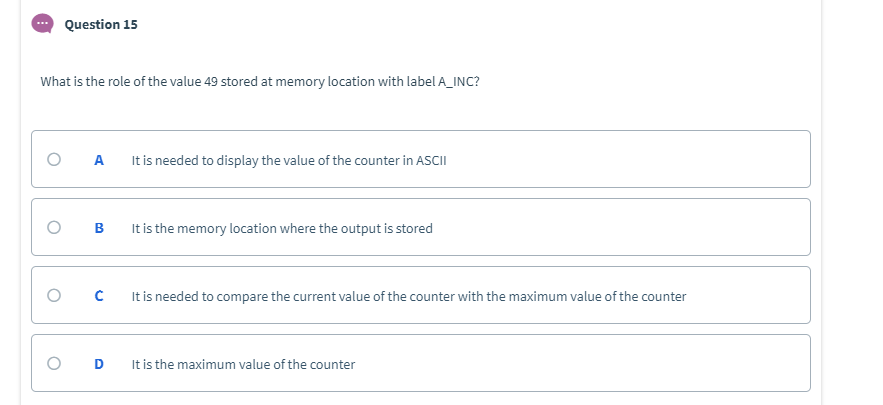
Task: Select radio button for option A
Action: coord(54,159)
